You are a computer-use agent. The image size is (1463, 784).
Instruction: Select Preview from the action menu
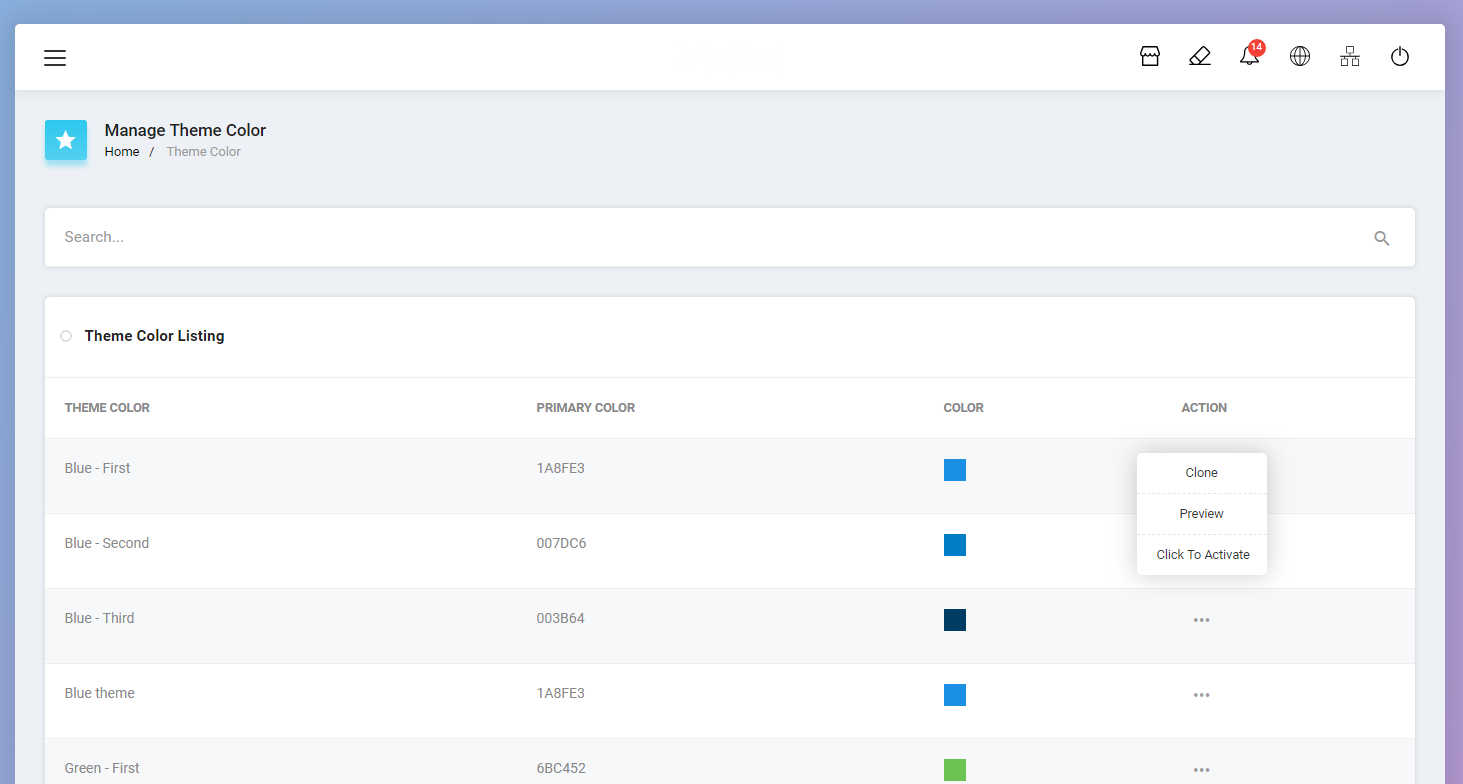click(1201, 513)
